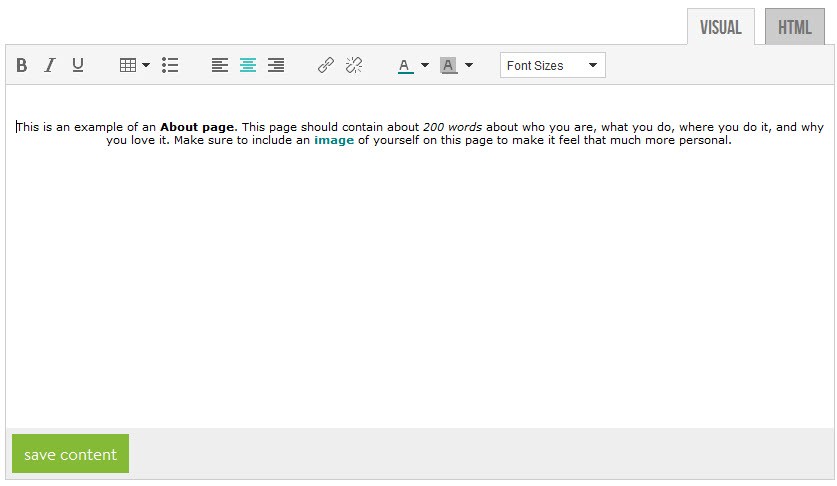Open background color picker arrow

(x=469, y=65)
